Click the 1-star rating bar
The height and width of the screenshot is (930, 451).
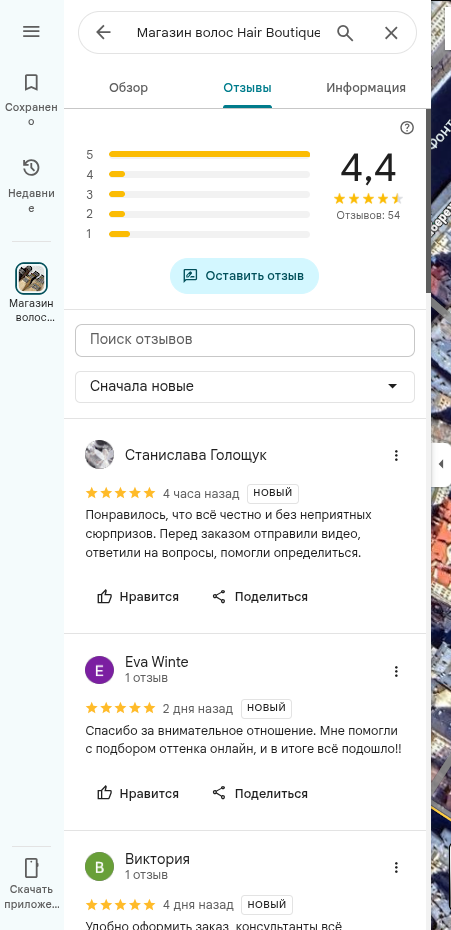coord(209,234)
